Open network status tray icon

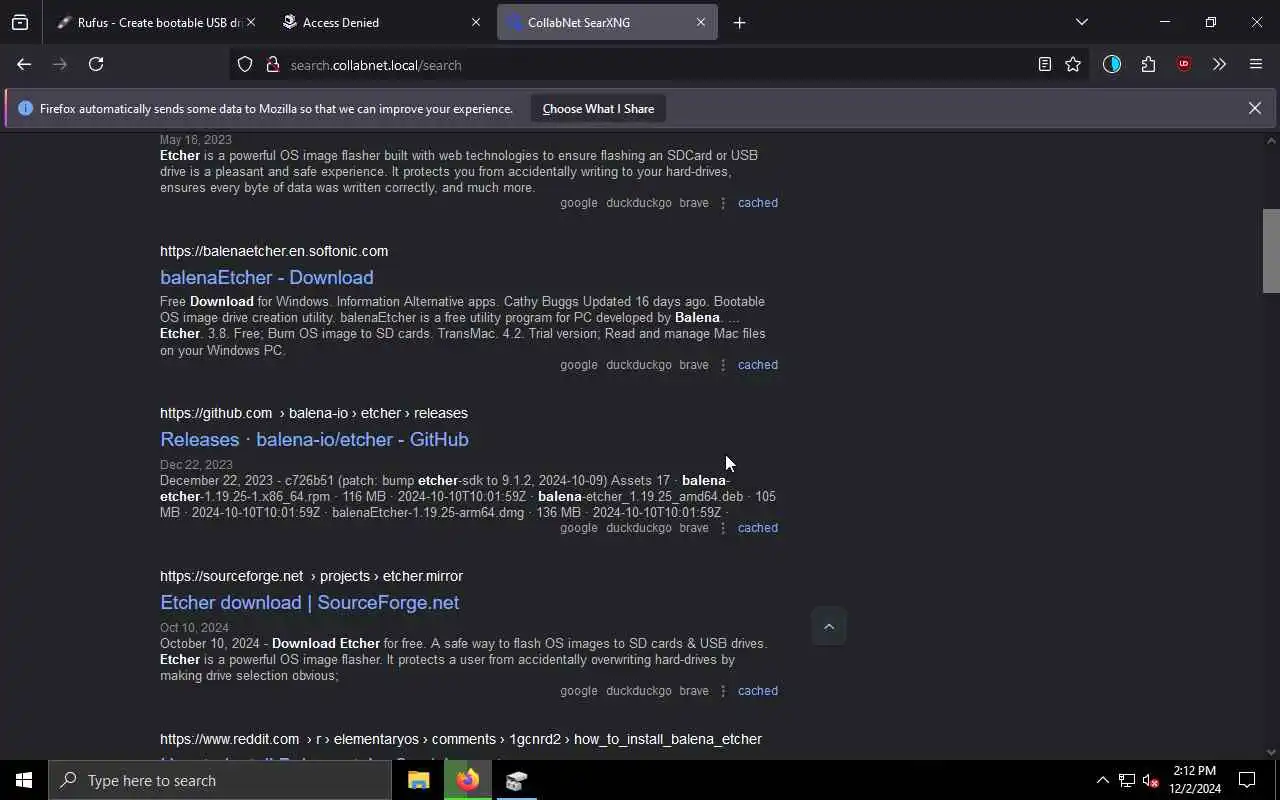pos(1126,780)
